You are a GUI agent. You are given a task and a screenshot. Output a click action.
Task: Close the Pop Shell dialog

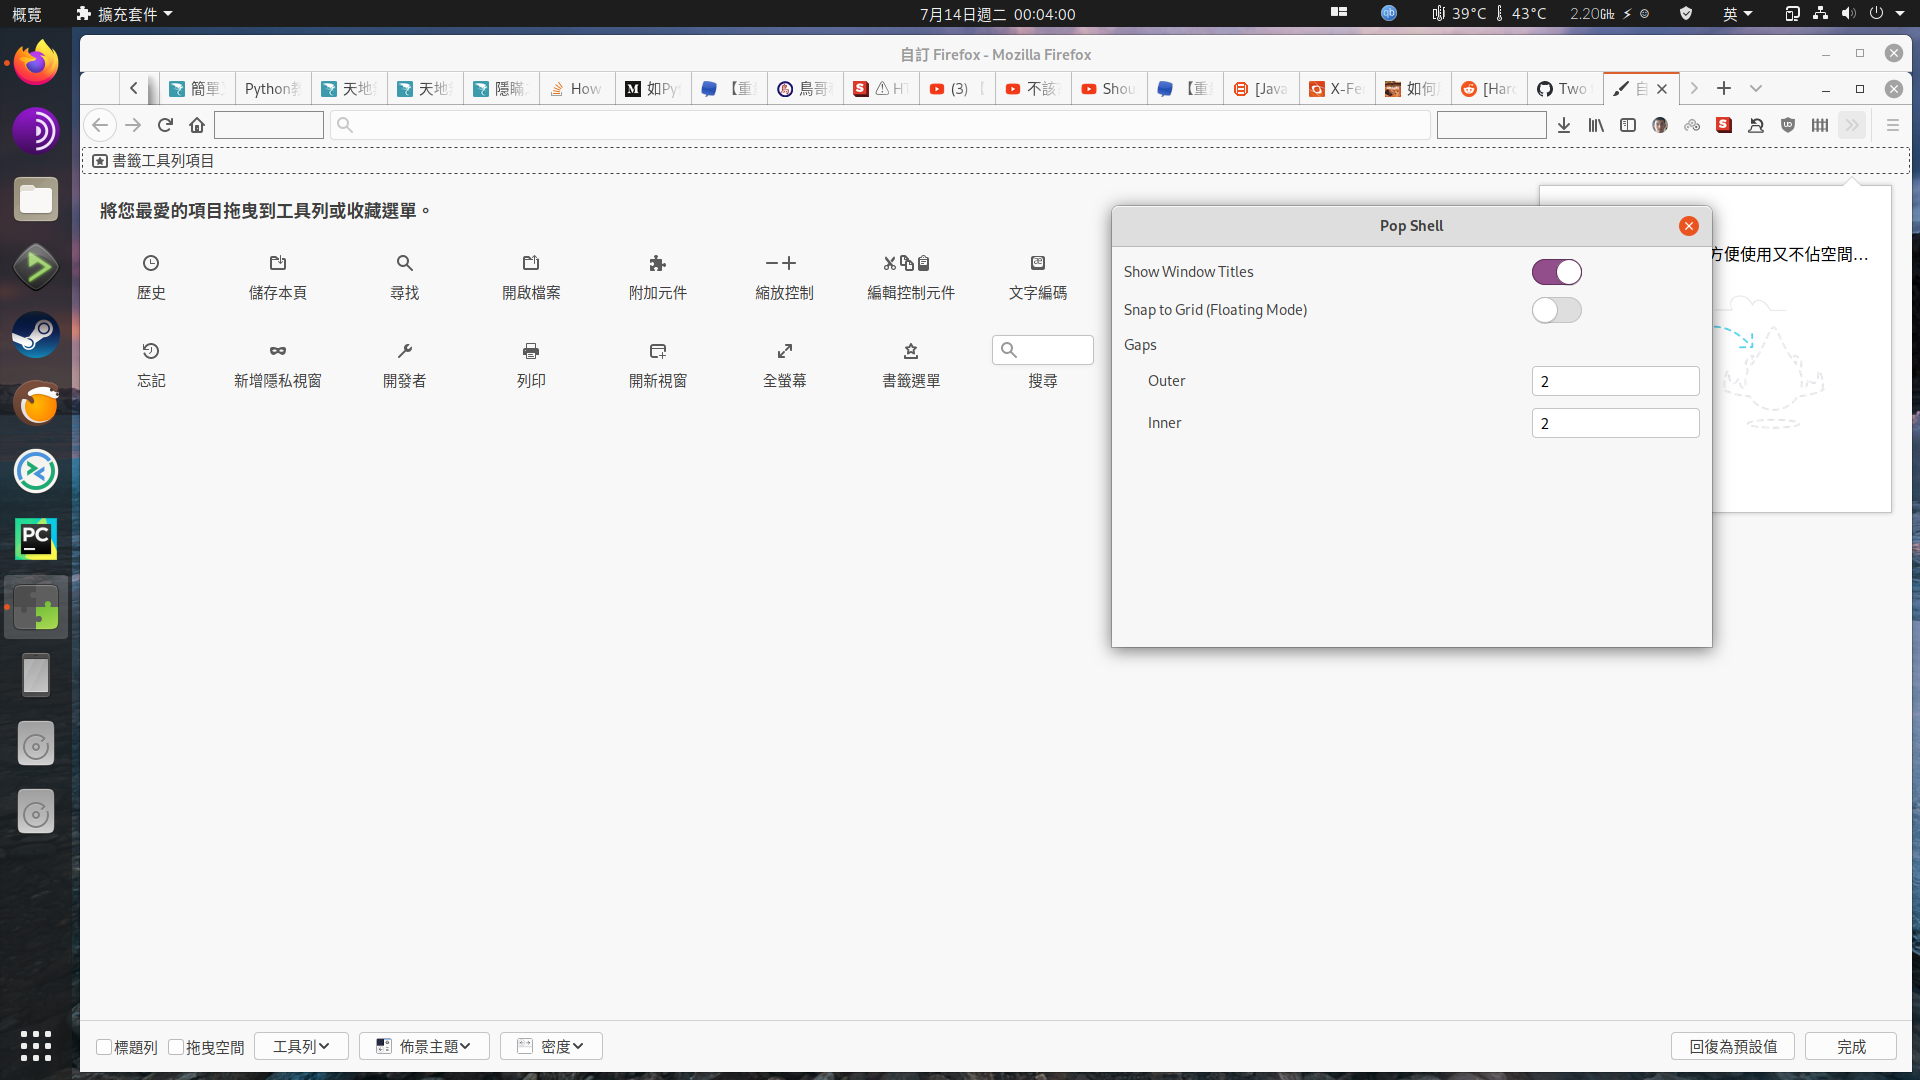[x=1689, y=226]
